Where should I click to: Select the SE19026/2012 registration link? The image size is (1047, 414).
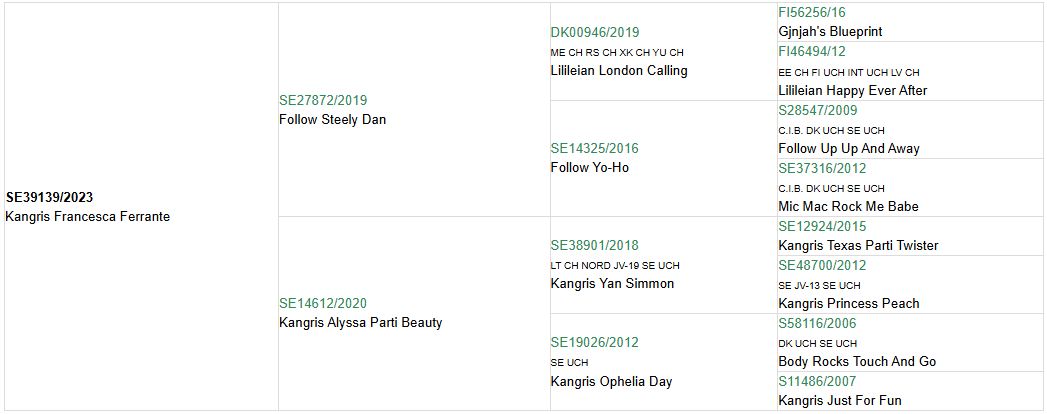point(594,342)
